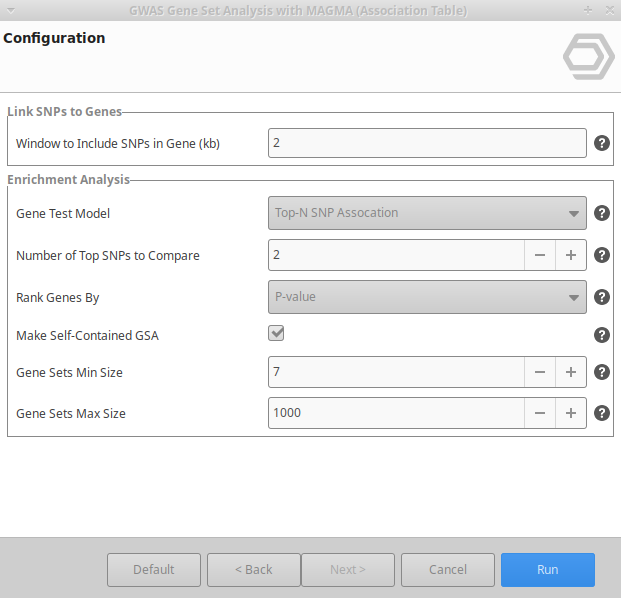View help for Make Self-Contained GSA
This screenshot has width=621, height=598.
[602, 335]
